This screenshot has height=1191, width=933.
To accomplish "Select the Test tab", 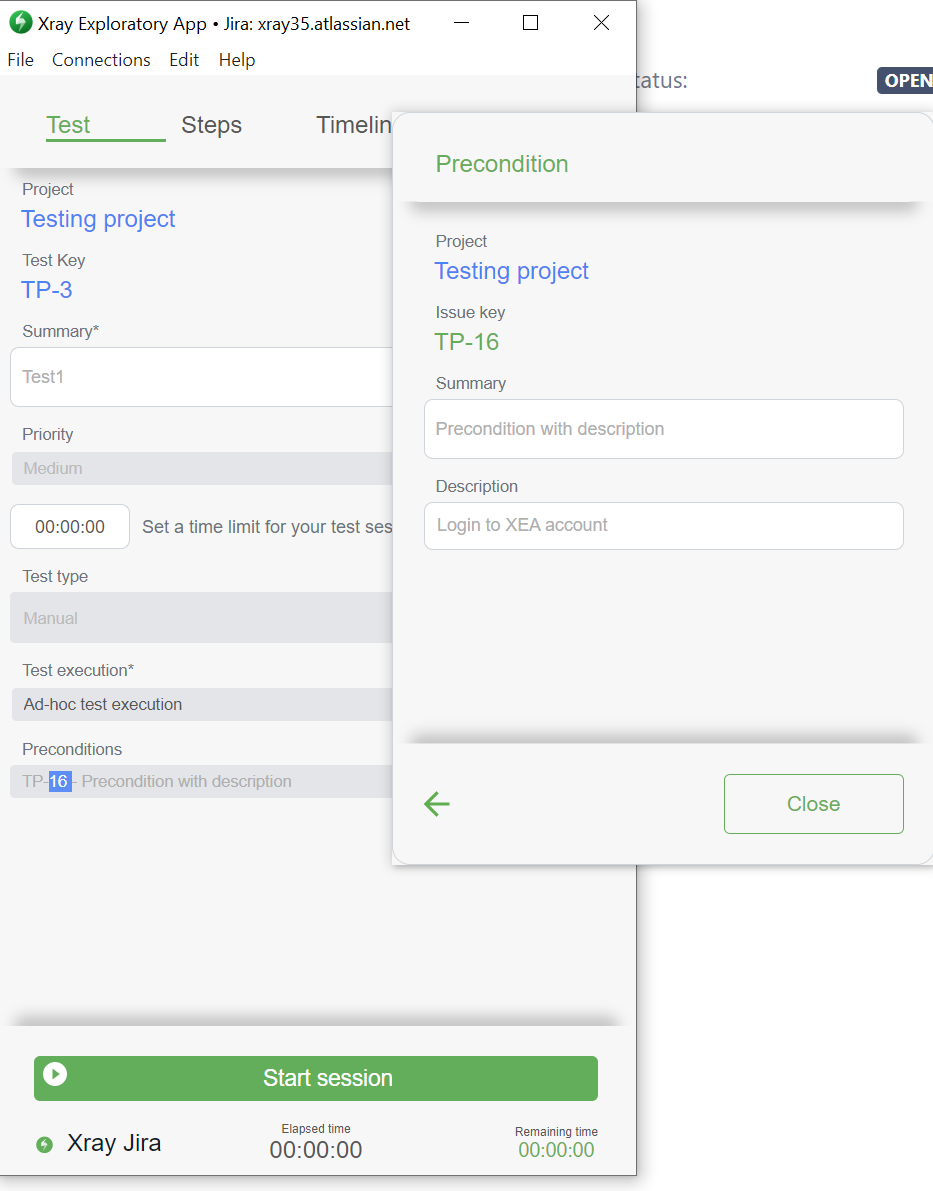I will pyautogui.click(x=68, y=125).
